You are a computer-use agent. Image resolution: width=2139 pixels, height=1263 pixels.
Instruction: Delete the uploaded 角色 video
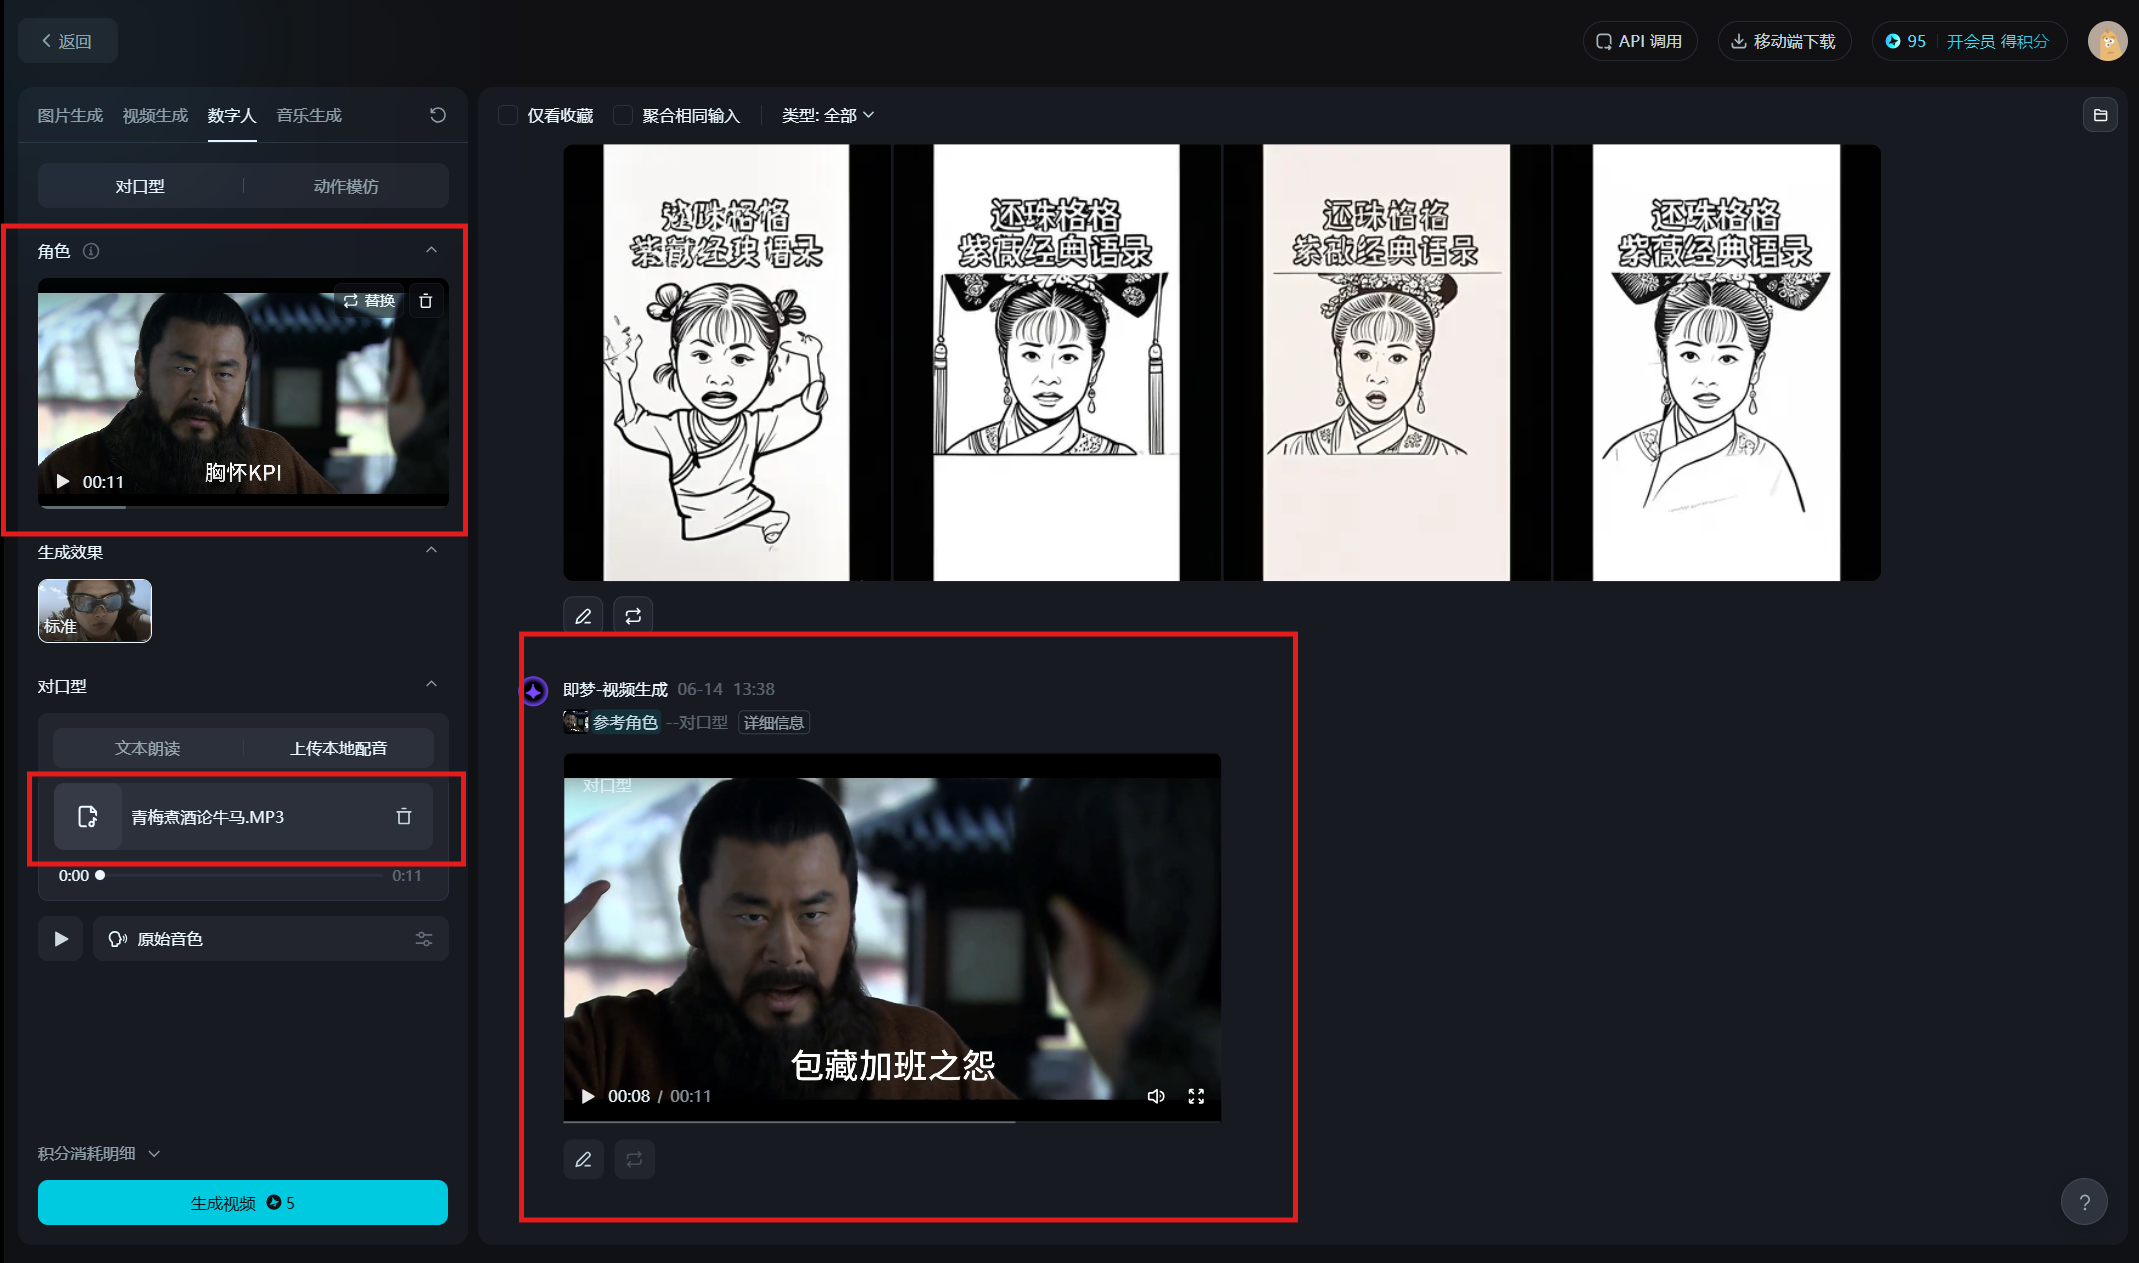pos(425,301)
